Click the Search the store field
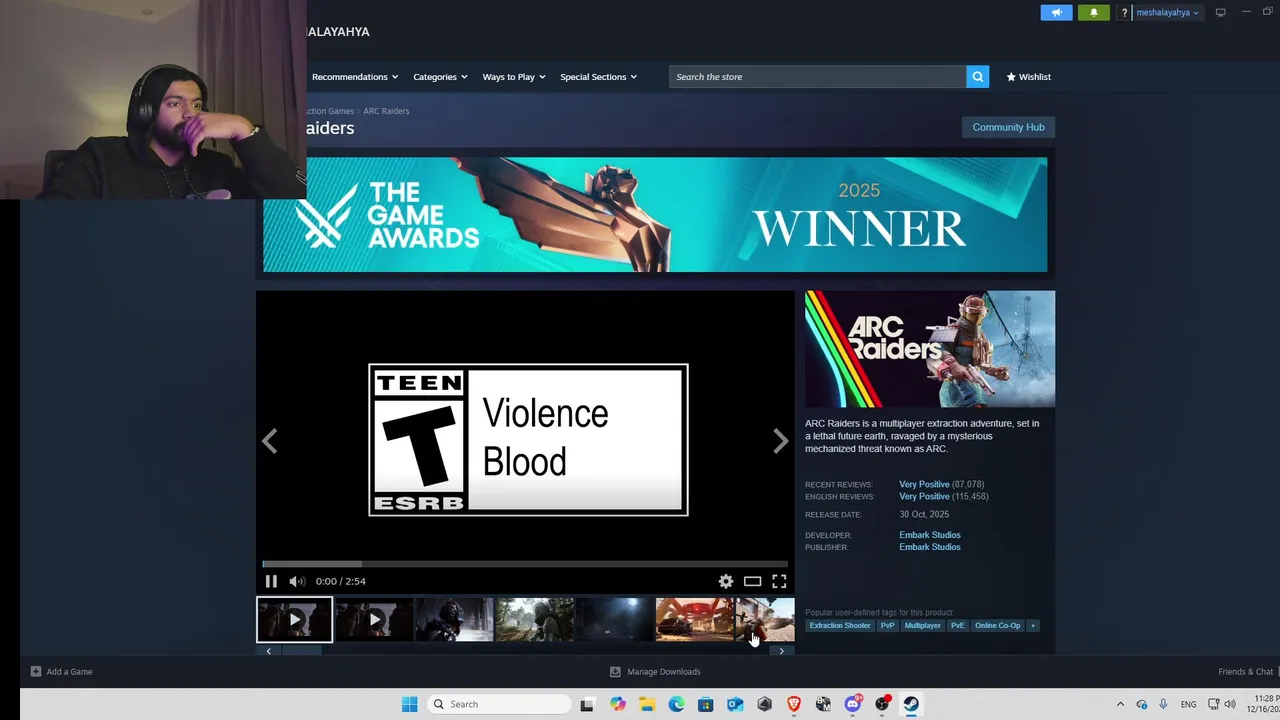 818,77
